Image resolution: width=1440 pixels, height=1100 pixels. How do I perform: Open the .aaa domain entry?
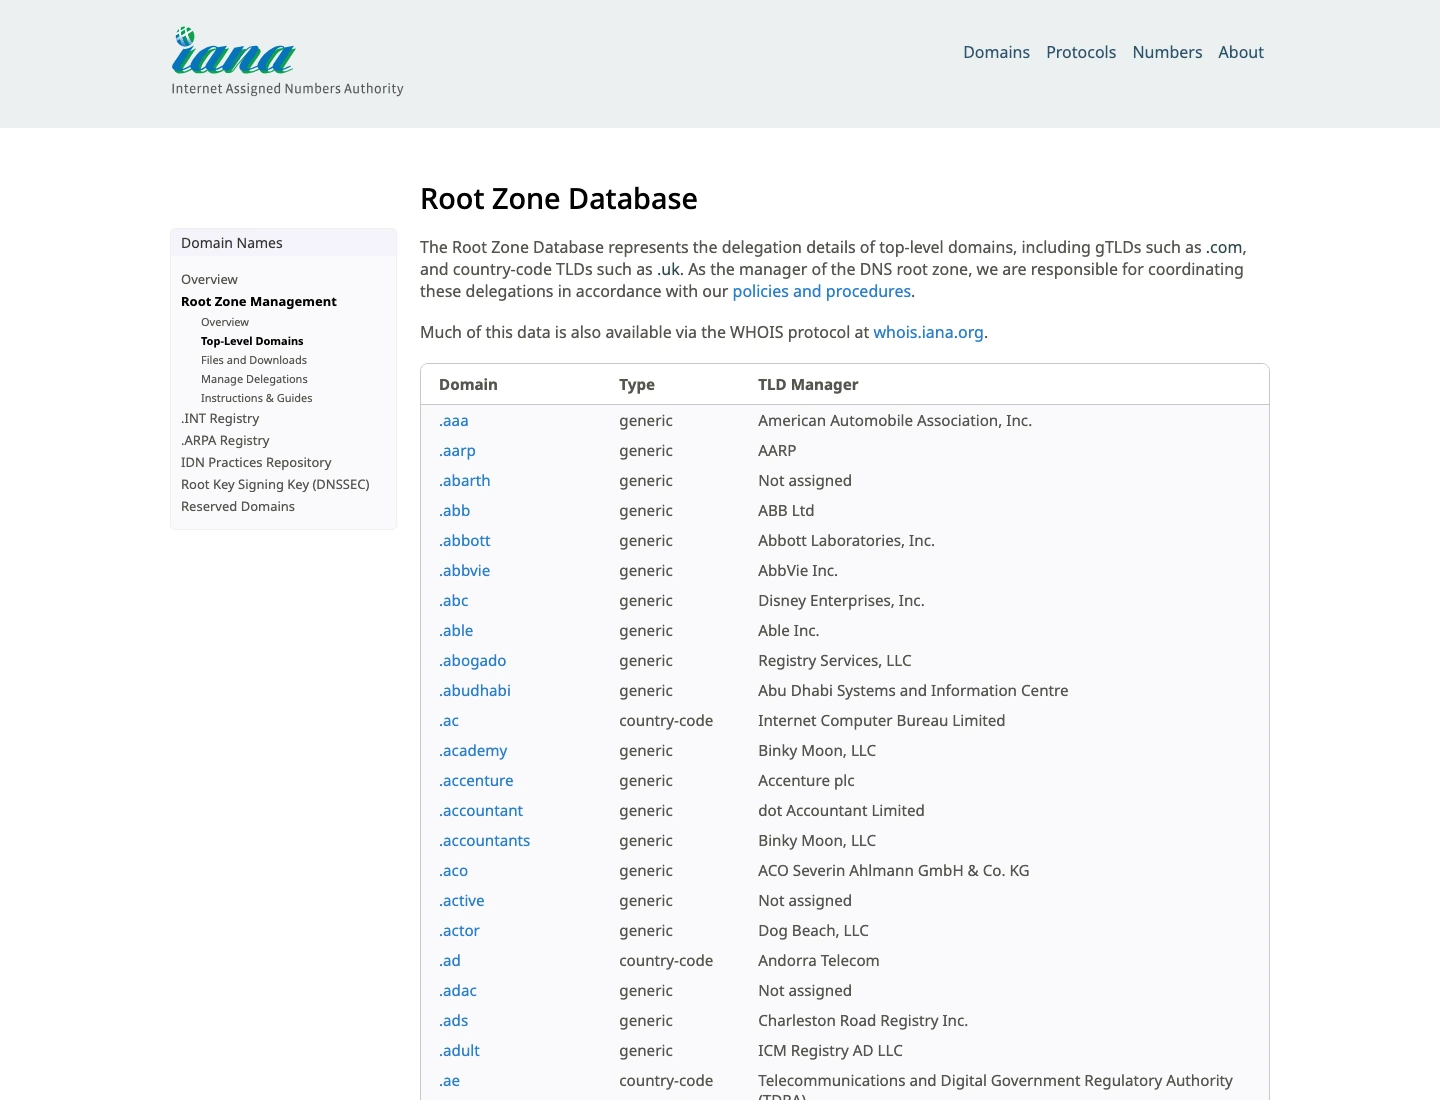pyautogui.click(x=454, y=421)
